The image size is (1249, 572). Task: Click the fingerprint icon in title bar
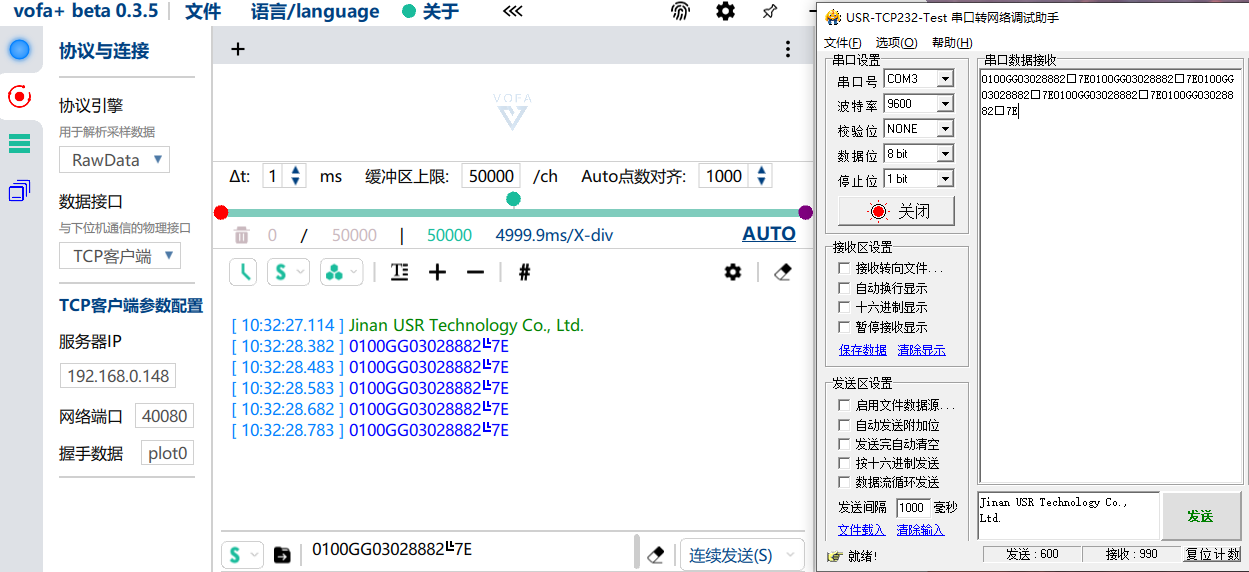click(680, 12)
